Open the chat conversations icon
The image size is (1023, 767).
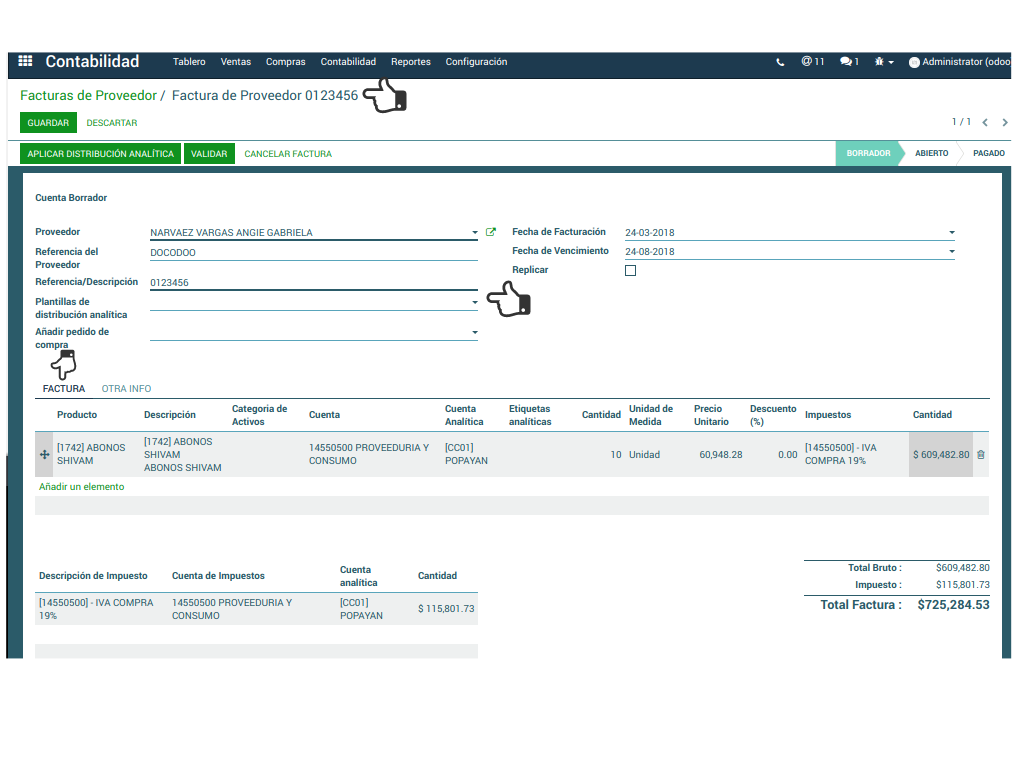tap(849, 62)
